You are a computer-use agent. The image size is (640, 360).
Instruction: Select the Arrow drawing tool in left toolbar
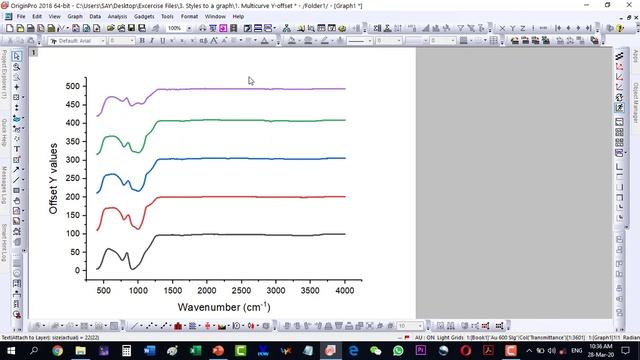click(16, 169)
